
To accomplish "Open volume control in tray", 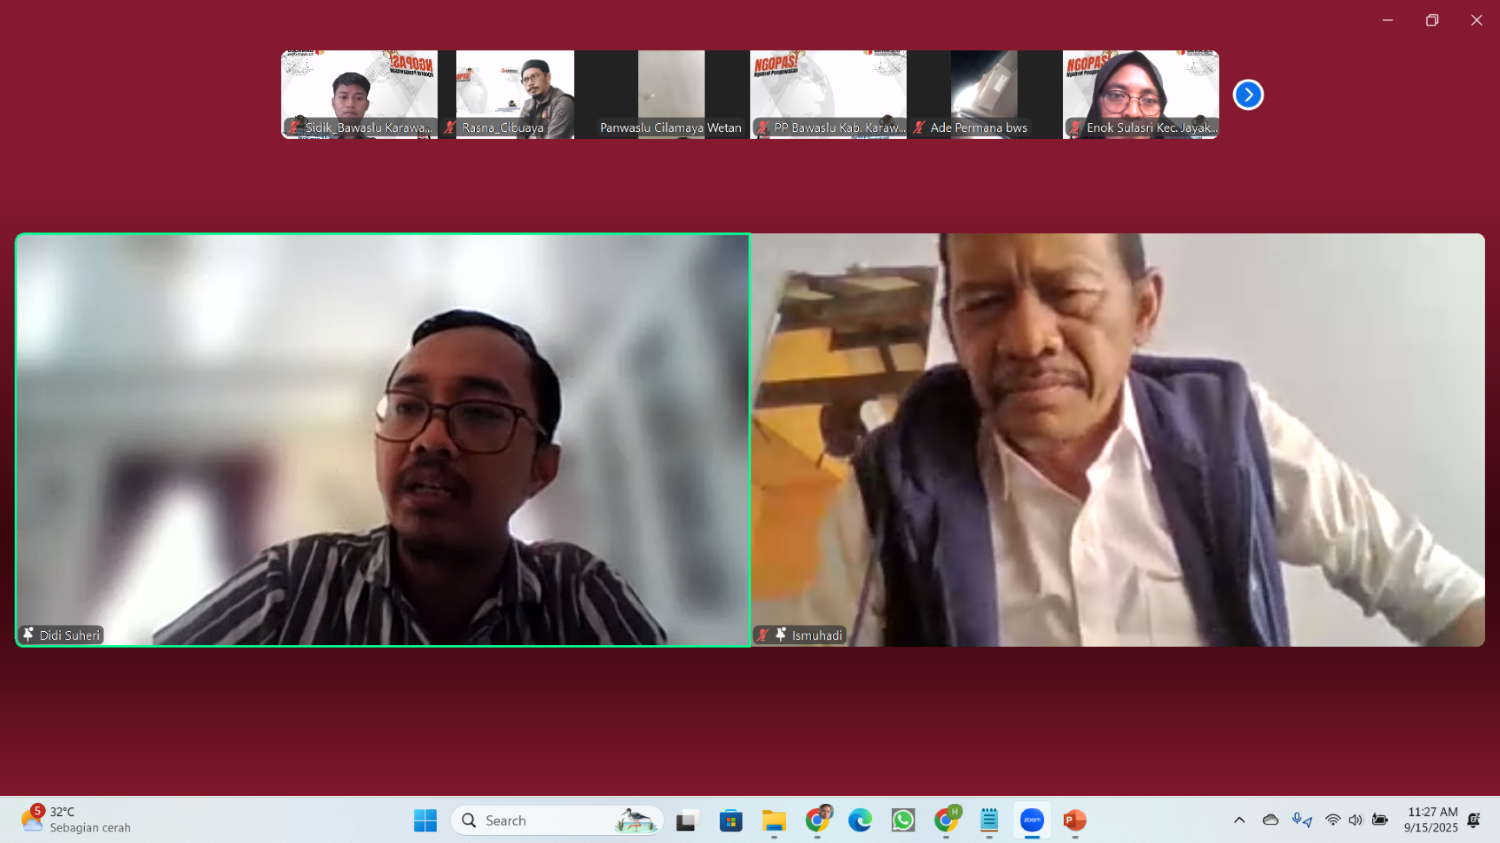I will click(x=1356, y=820).
